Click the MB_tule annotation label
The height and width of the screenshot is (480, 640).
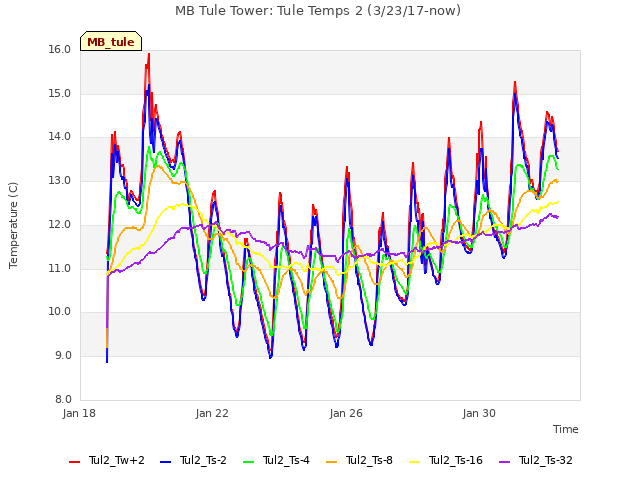(111, 41)
